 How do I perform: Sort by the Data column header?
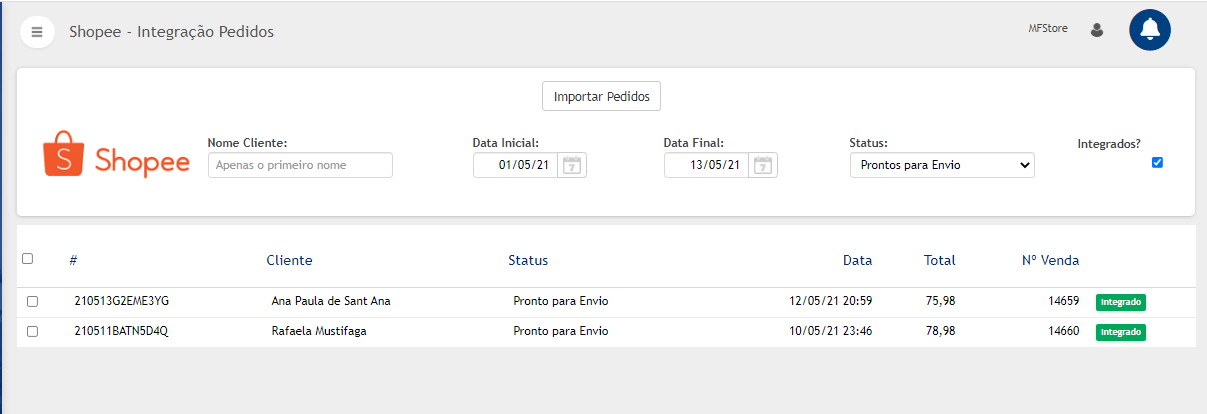pos(857,260)
